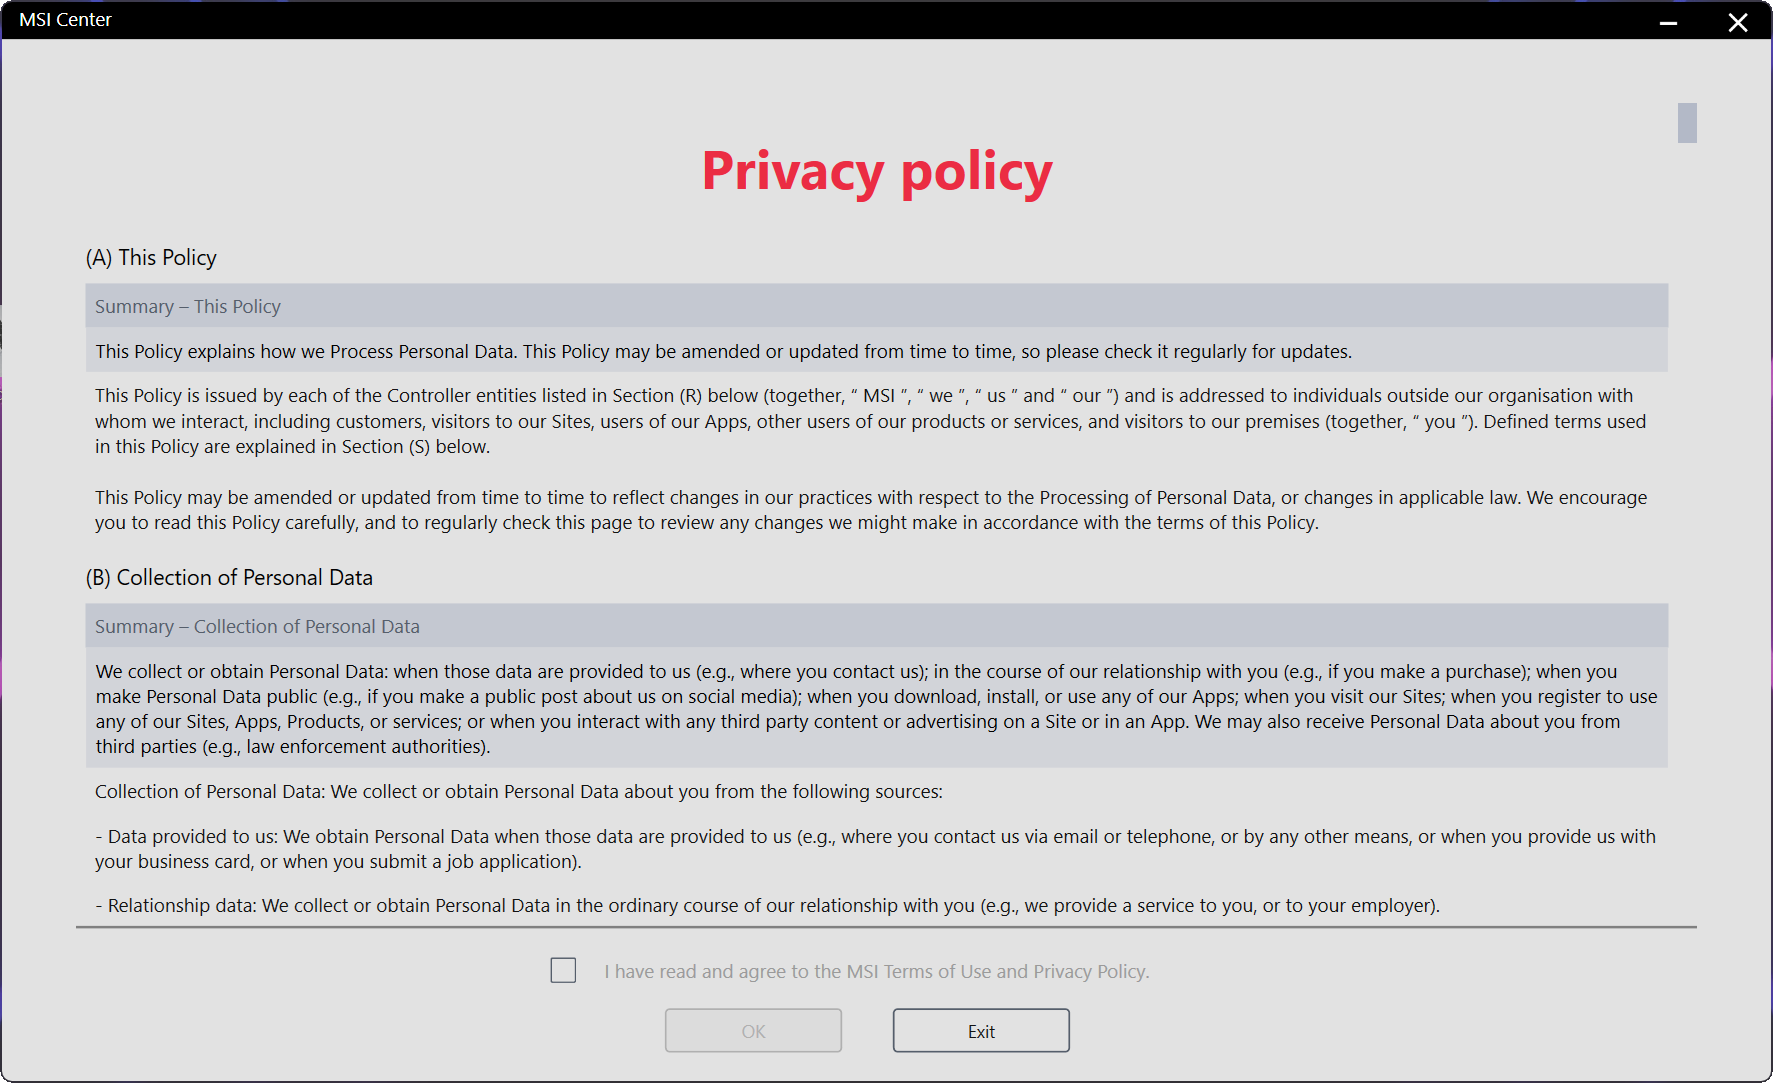Select the '(B) Collection of Personal Data' heading

[229, 578]
